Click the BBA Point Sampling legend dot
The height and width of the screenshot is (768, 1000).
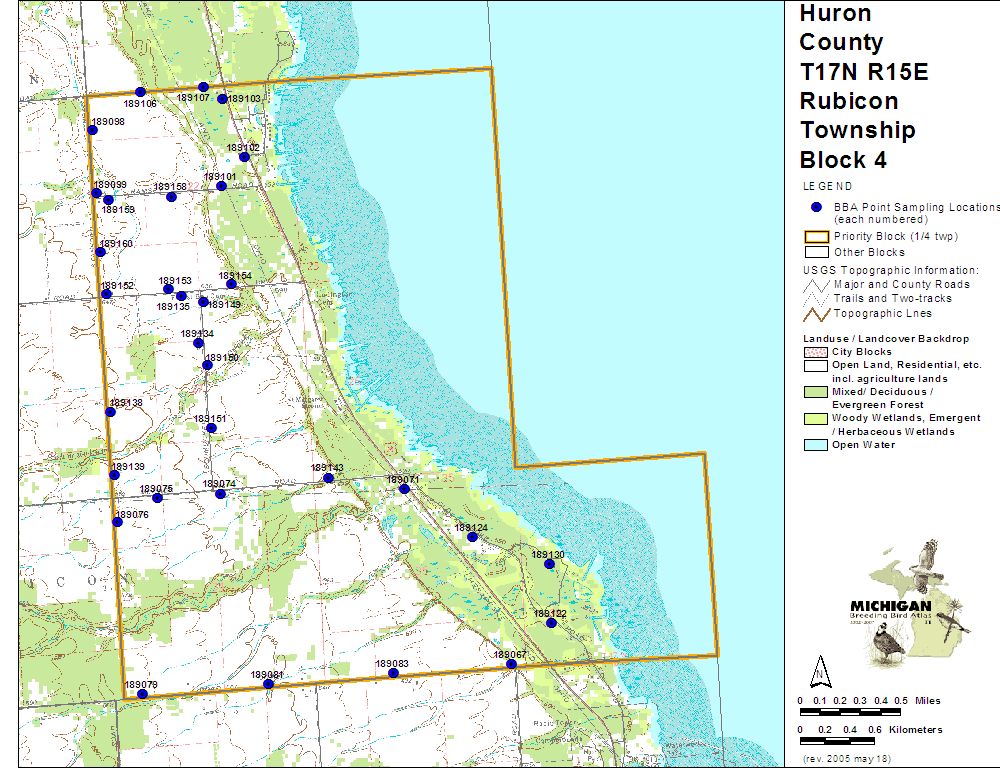pos(816,207)
